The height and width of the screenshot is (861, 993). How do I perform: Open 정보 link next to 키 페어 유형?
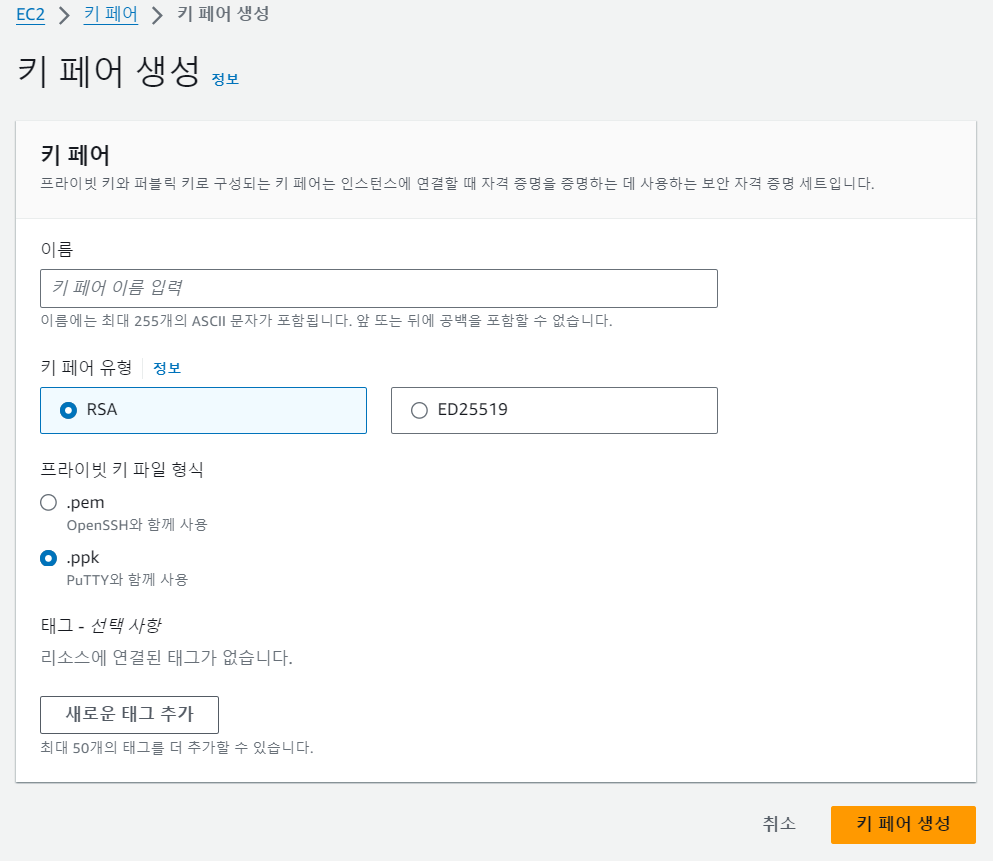pyautogui.click(x=167, y=368)
